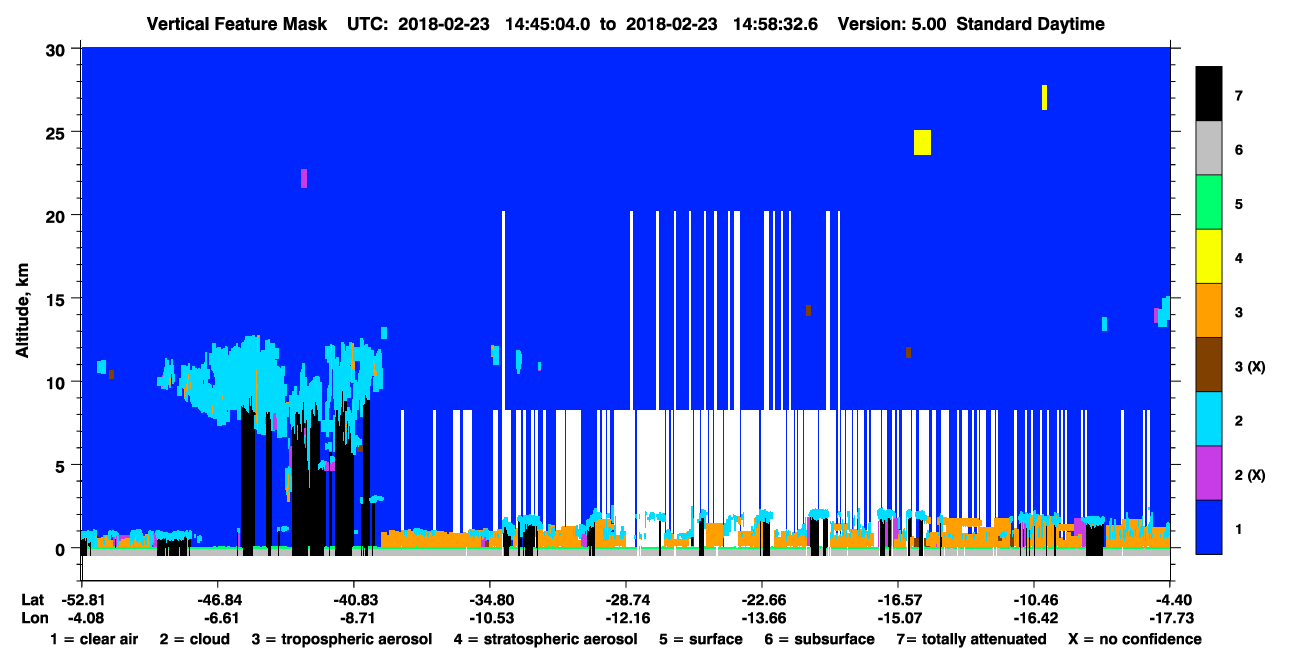Click the brown mark near 12 km in the right half

908,352
